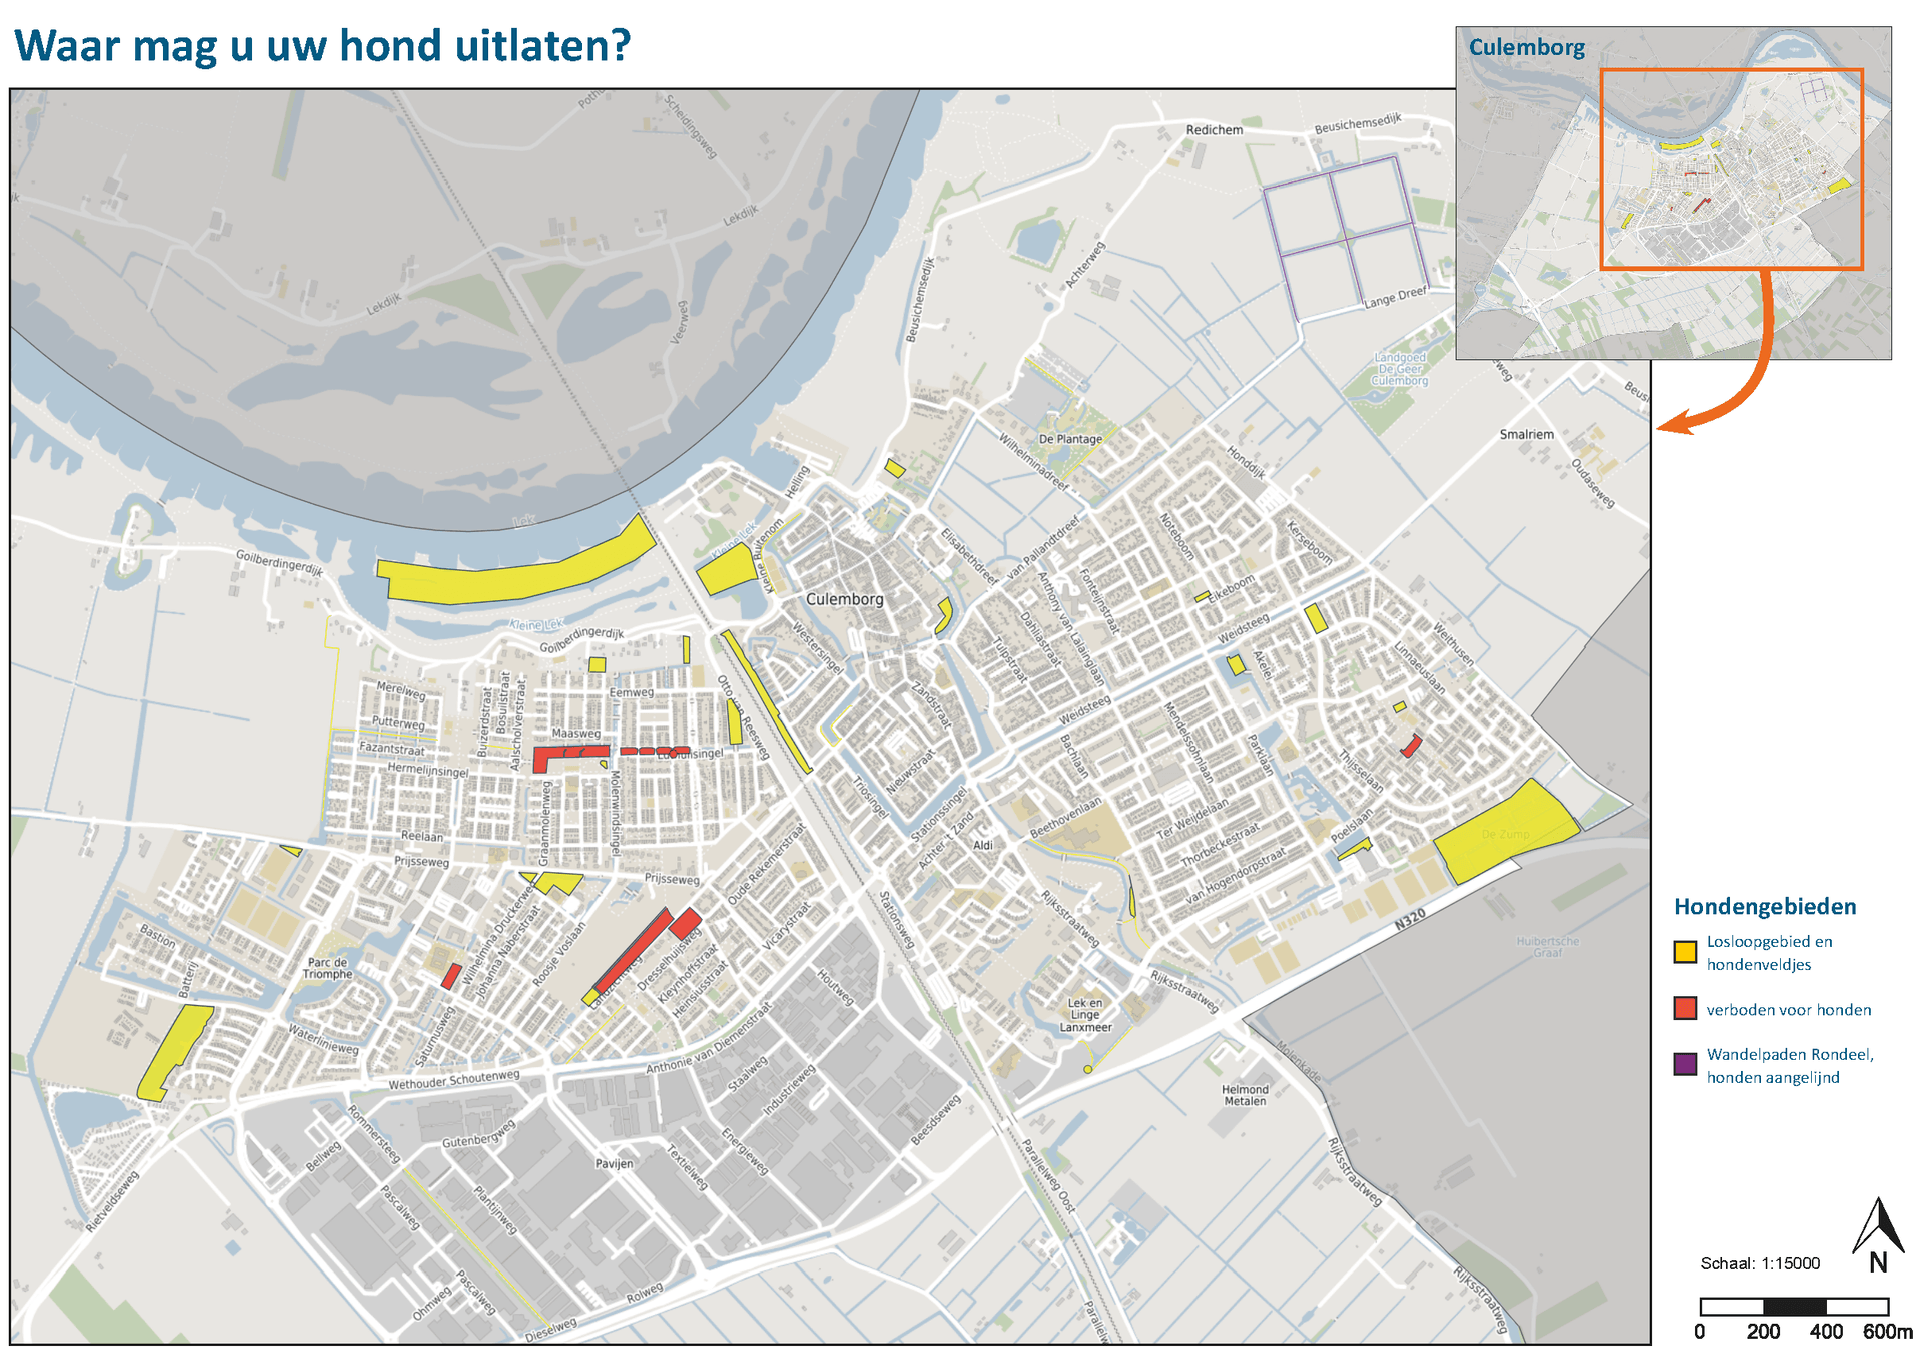
Task: Click the 'Waterlinieweg' road label
Action: (x=323, y=1039)
